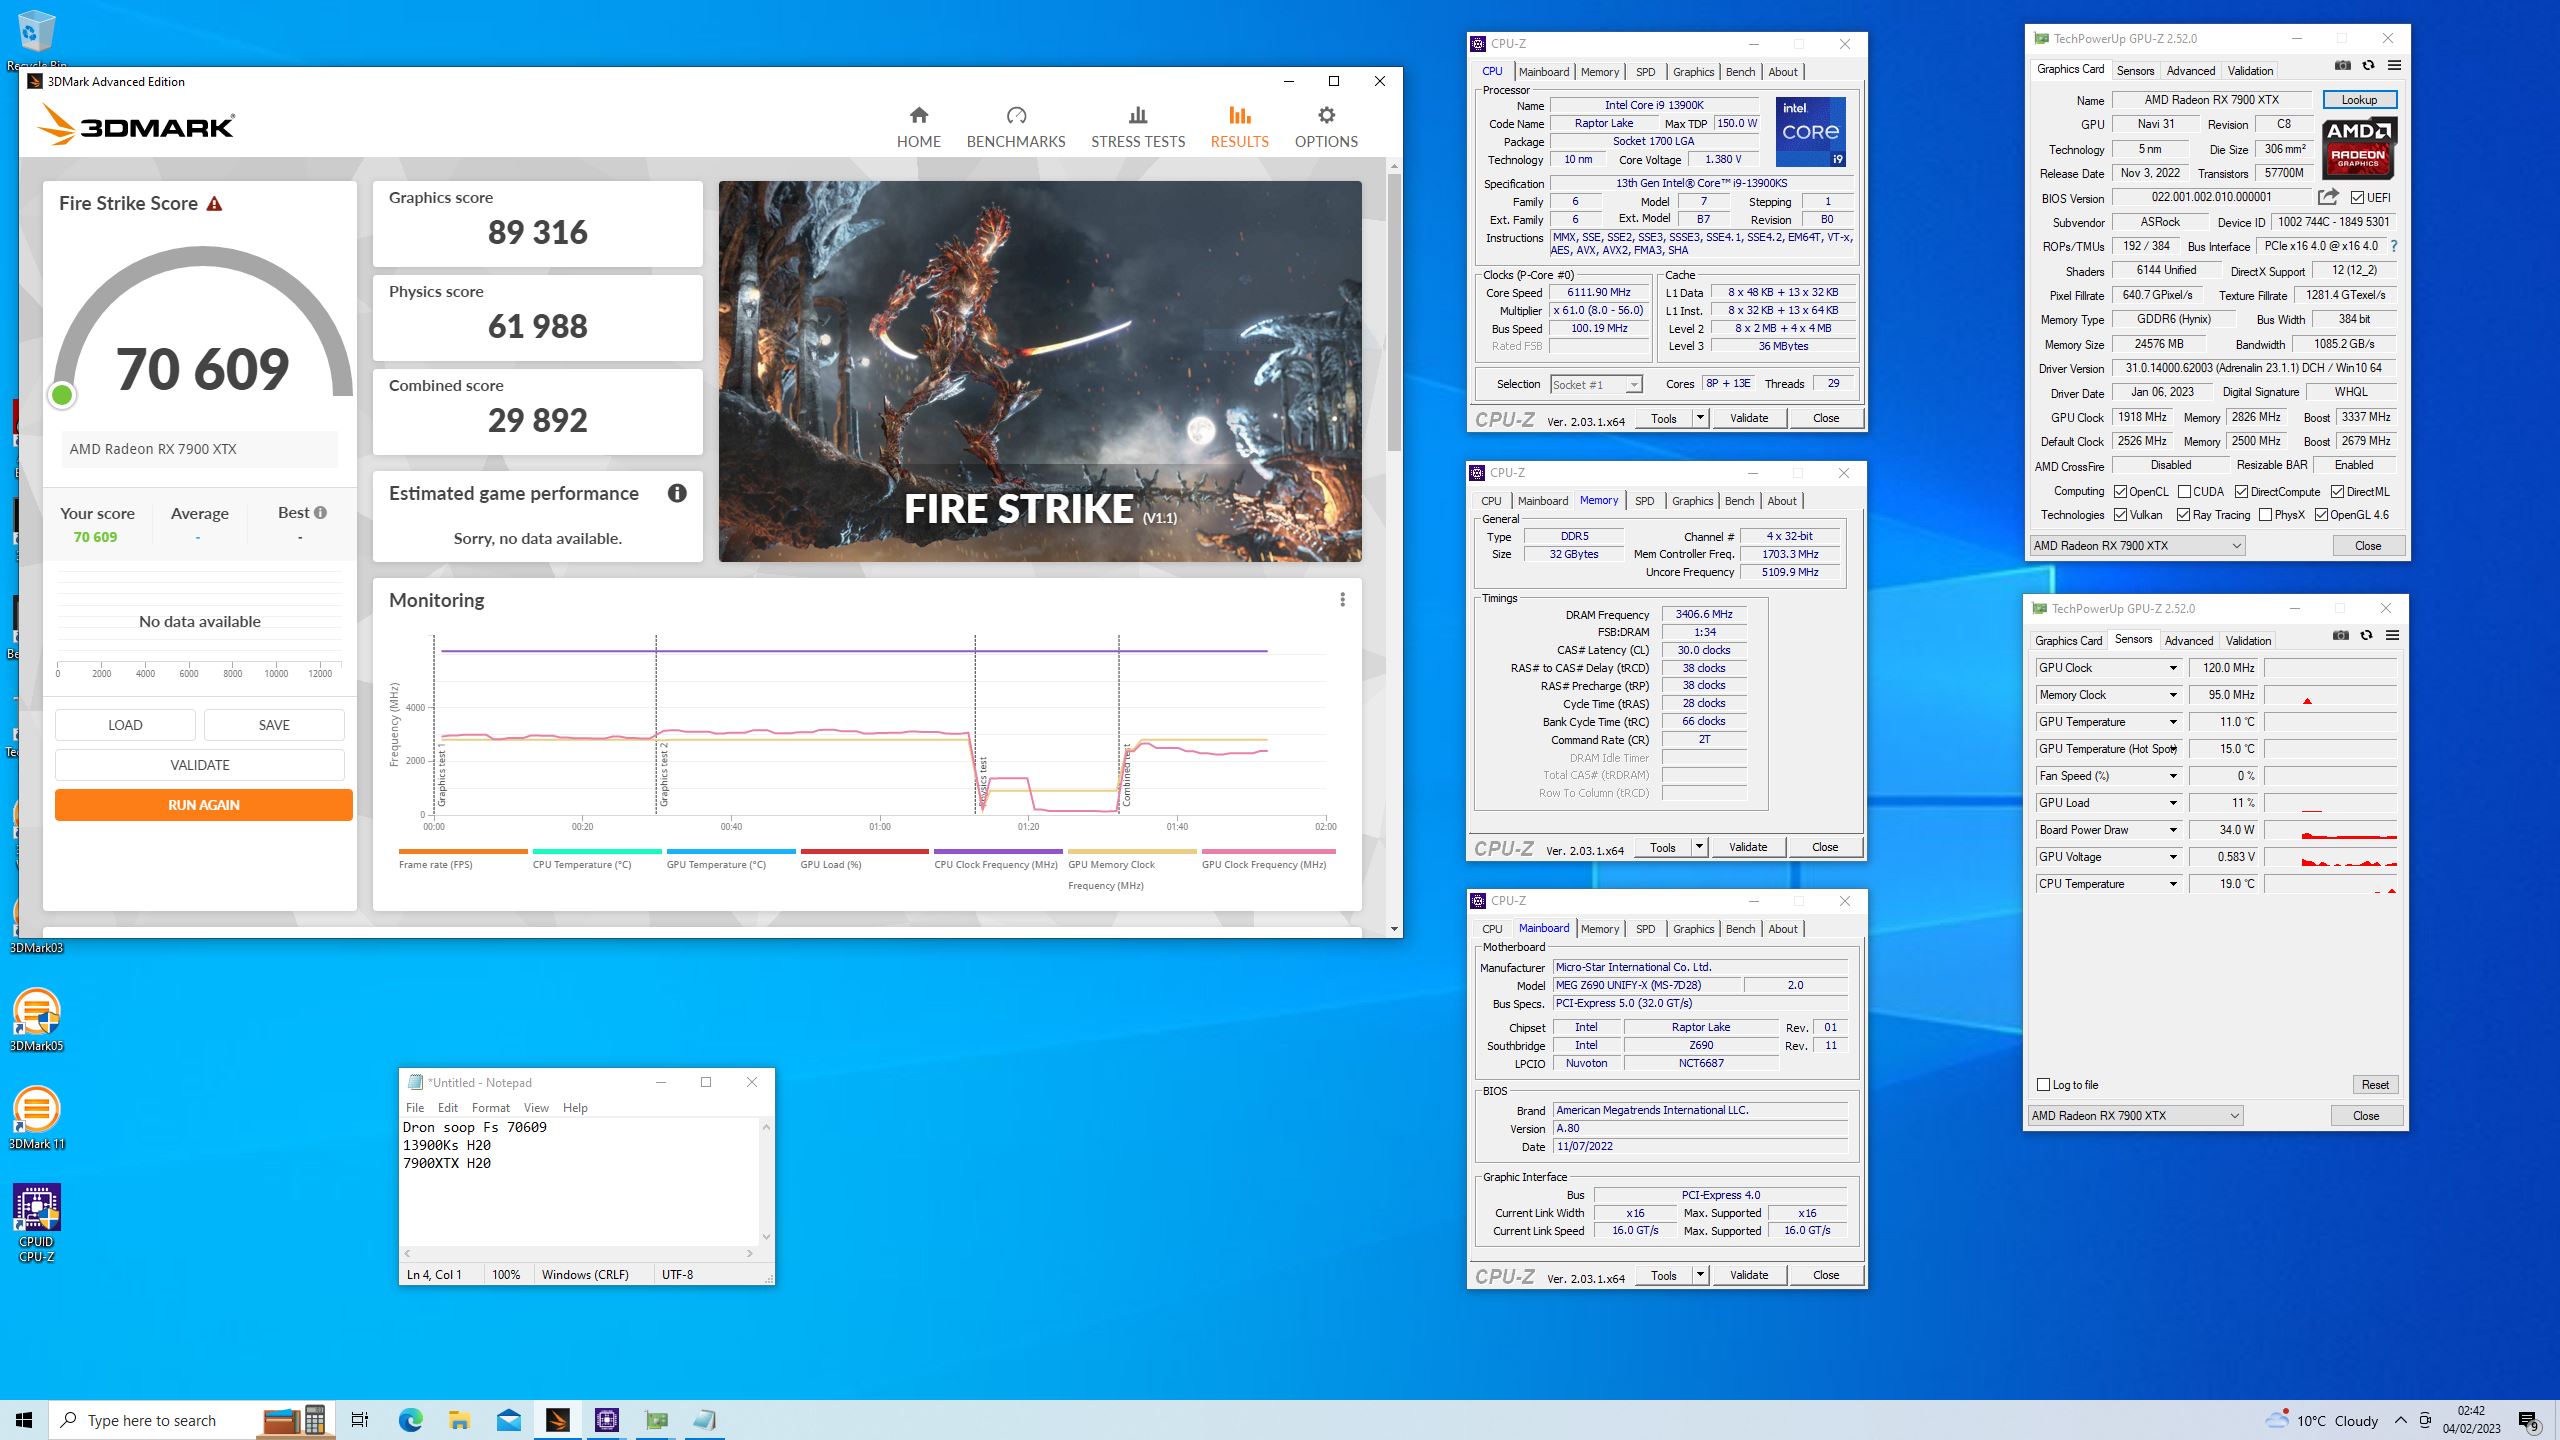Switch to the Validation tab in GPU-Z Sensors window
The height and width of the screenshot is (1440, 2560).
2248,641
